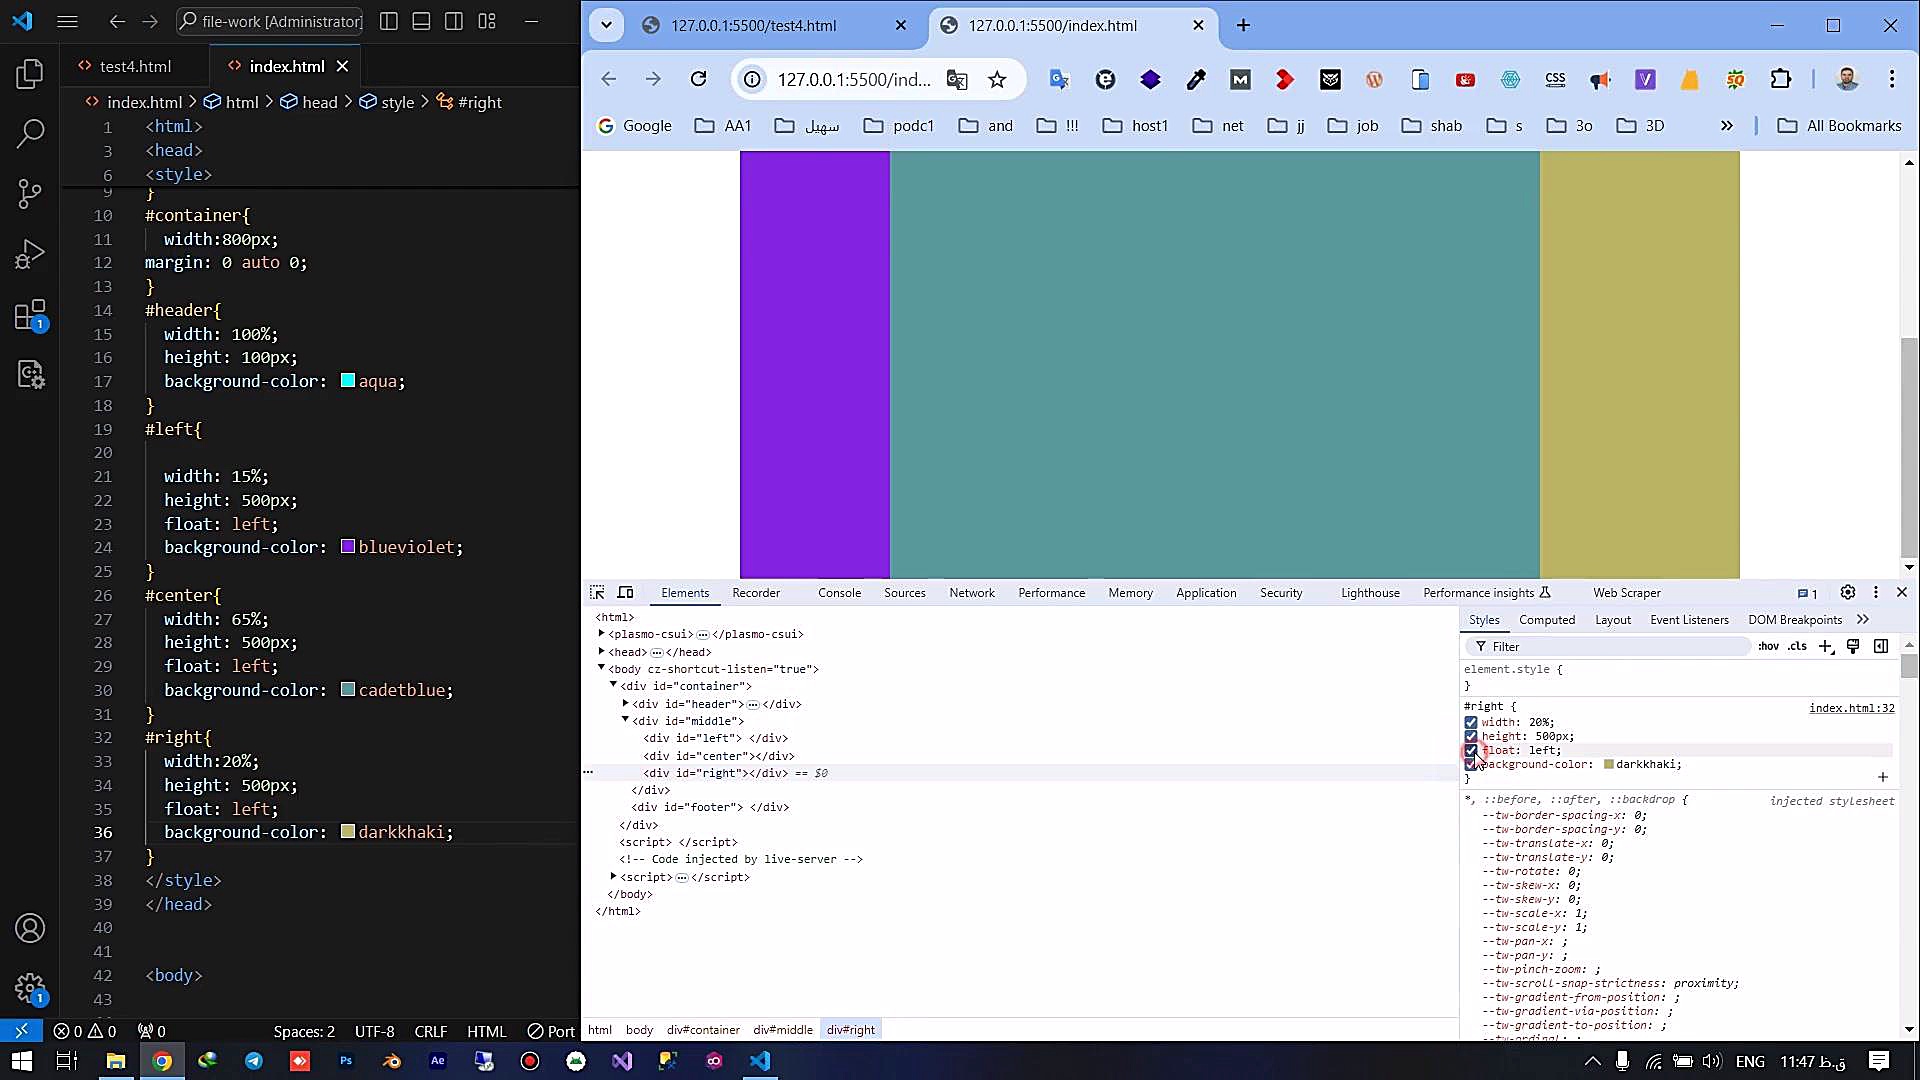Toggle the DevTools device toolbar
Screen dimensions: 1920x1080
pos(625,592)
